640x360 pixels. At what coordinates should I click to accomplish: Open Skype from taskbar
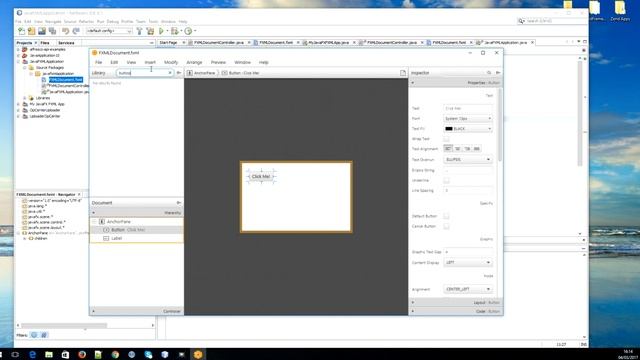[148, 354]
